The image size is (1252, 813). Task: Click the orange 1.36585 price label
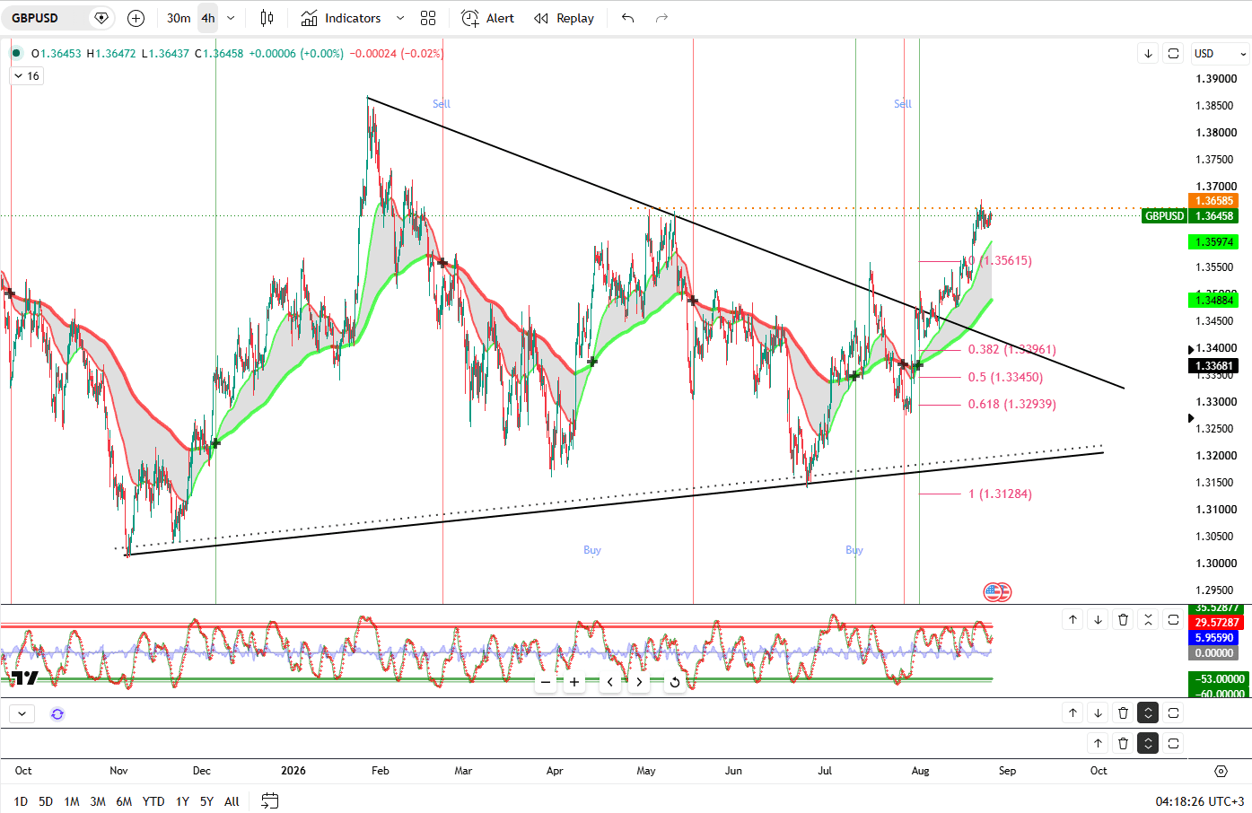click(x=1214, y=201)
